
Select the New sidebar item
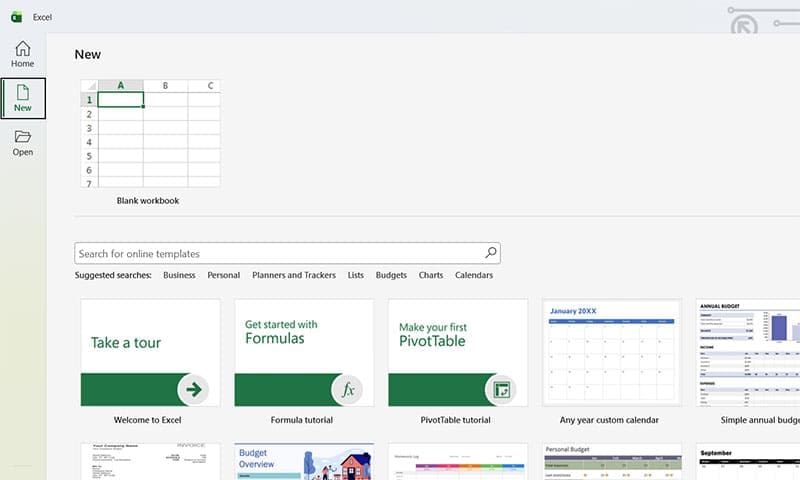23,98
